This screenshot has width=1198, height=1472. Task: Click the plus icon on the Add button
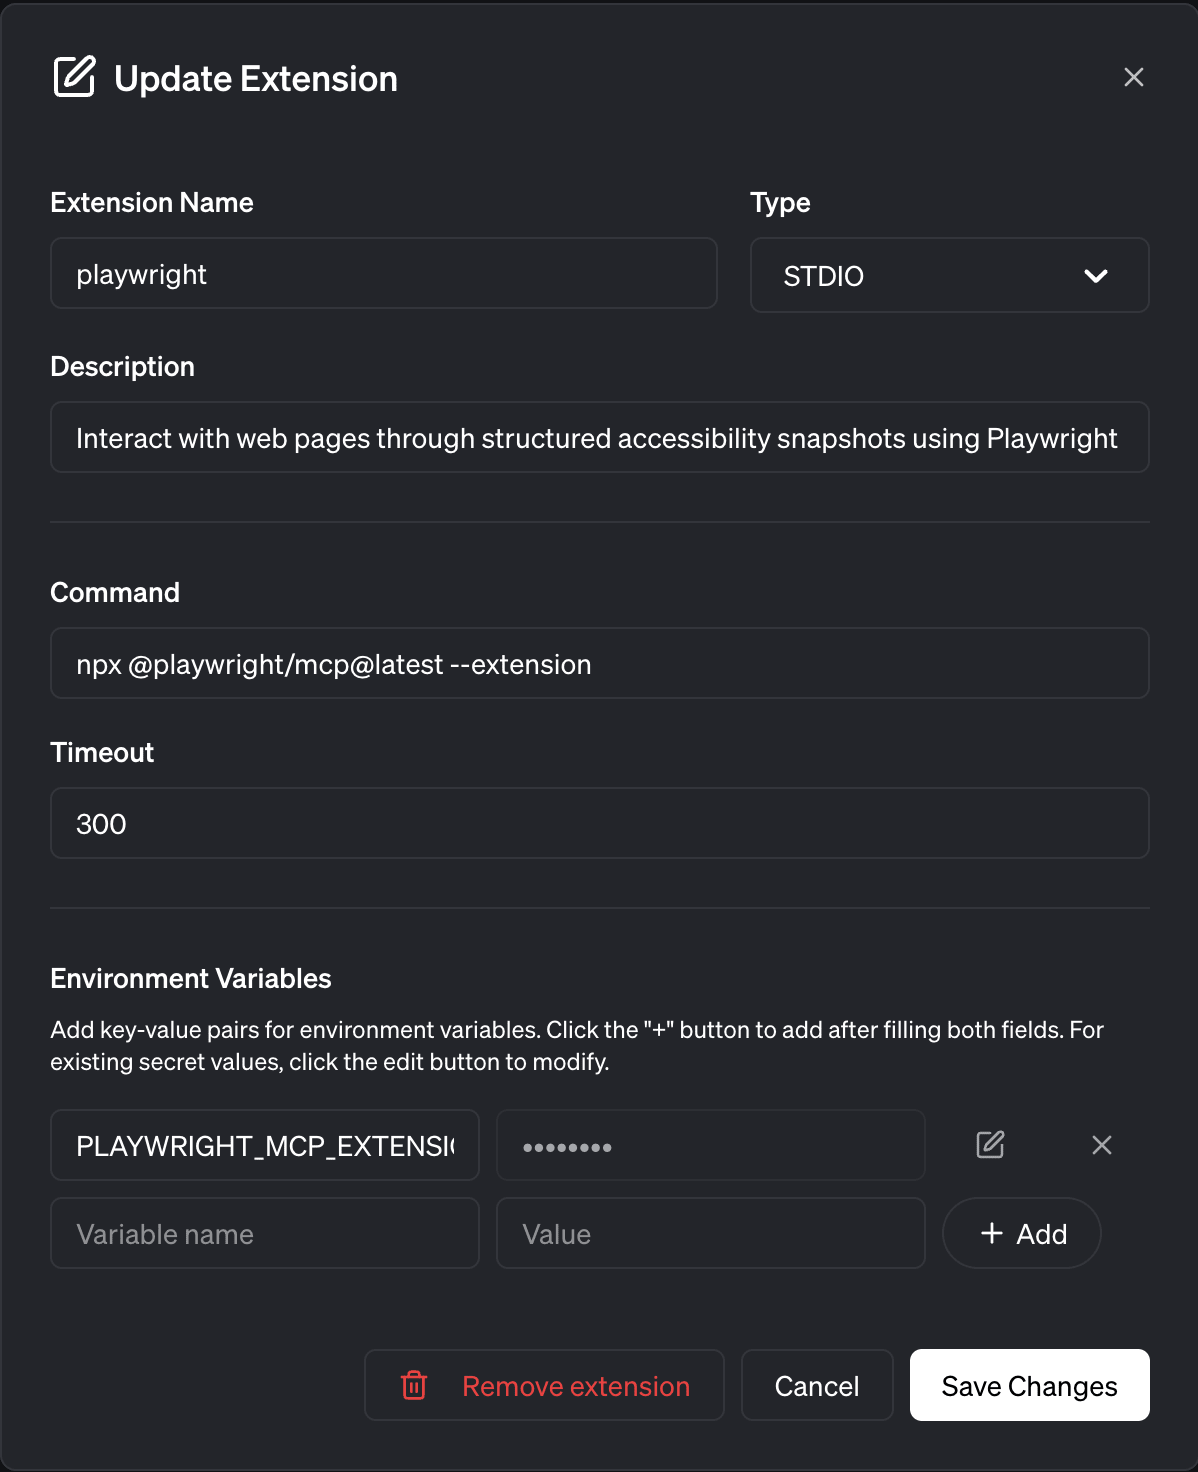coord(991,1233)
